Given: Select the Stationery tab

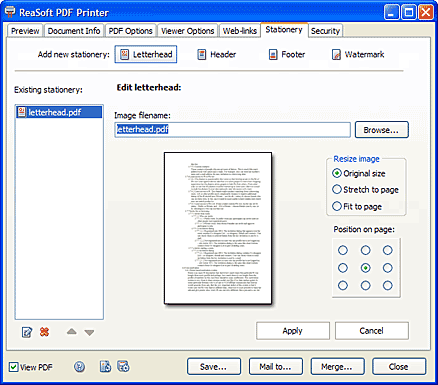Looking at the screenshot, I should [284, 30].
